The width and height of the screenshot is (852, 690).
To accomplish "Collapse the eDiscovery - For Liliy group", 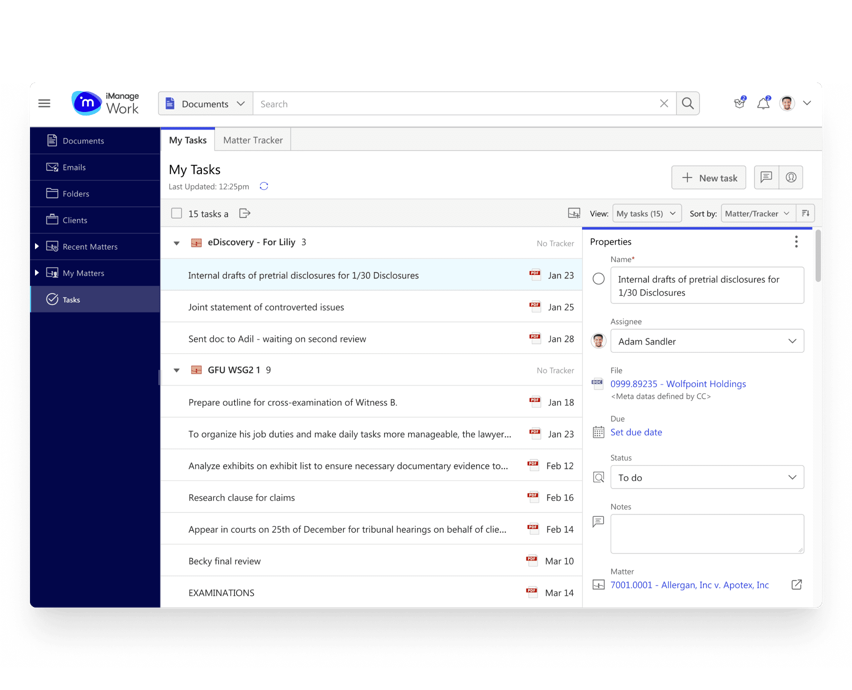I will pyautogui.click(x=177, y=243).
